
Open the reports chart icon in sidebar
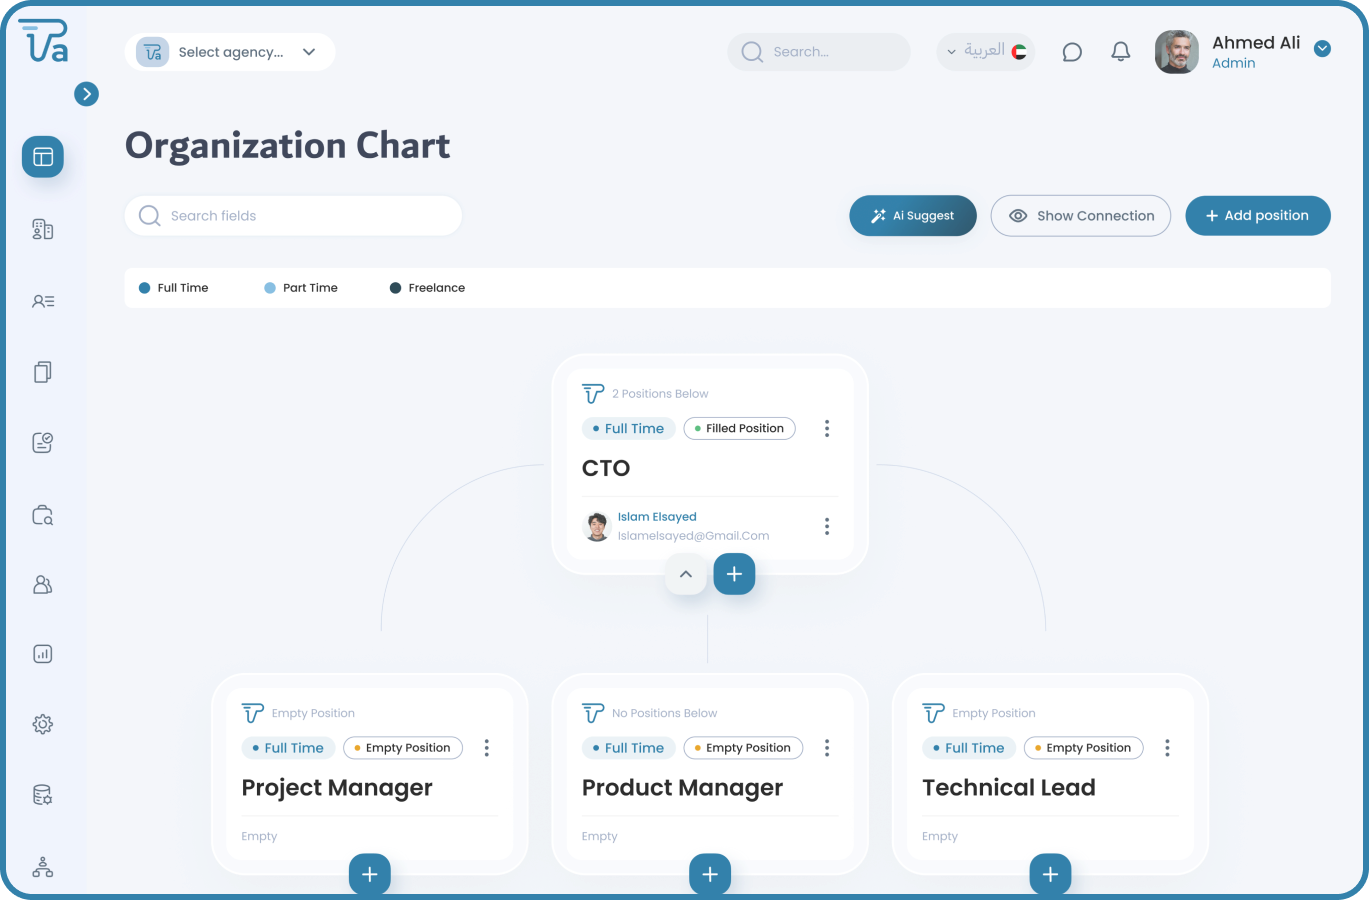pos(43,654)
